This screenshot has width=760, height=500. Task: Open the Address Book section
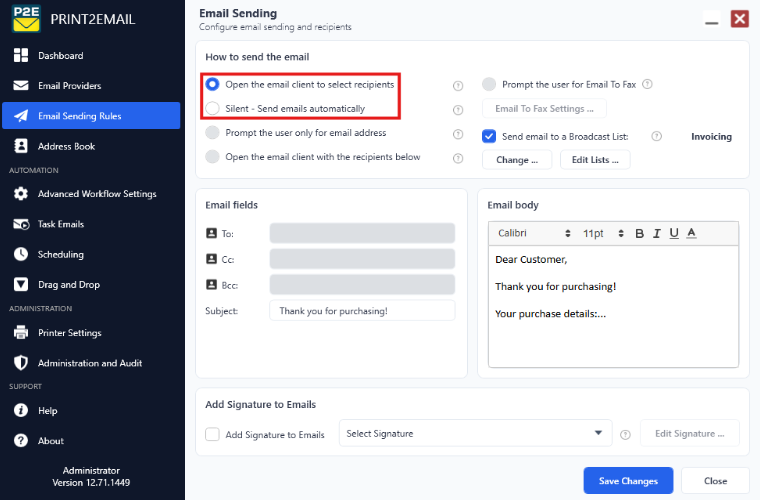pyautogui.click(x=91, y=146)
